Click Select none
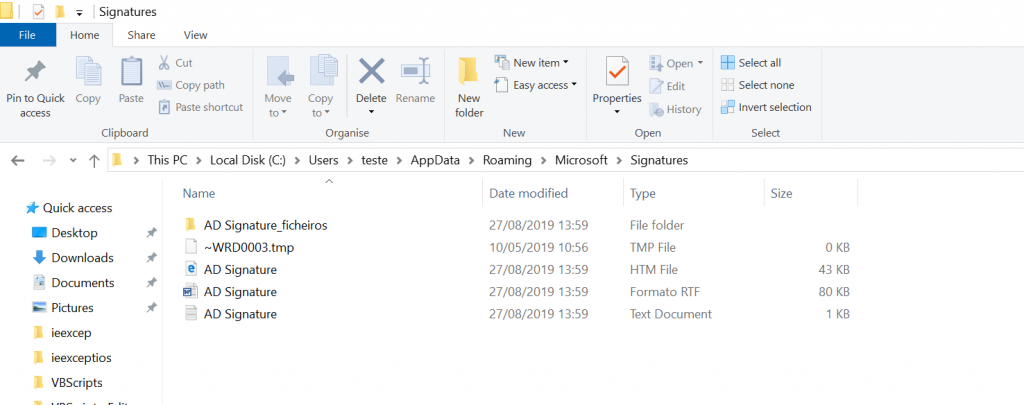The width and height of the screenshot is (1024, 405). click(758, 85)
